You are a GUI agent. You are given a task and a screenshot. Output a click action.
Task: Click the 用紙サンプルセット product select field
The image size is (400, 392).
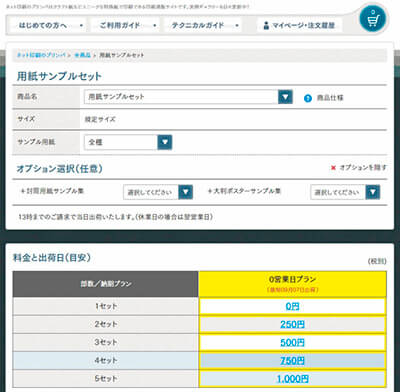click(x=188, y=97)
